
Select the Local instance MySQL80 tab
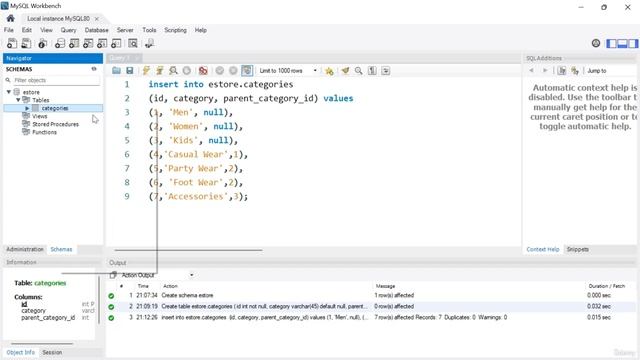58,19
